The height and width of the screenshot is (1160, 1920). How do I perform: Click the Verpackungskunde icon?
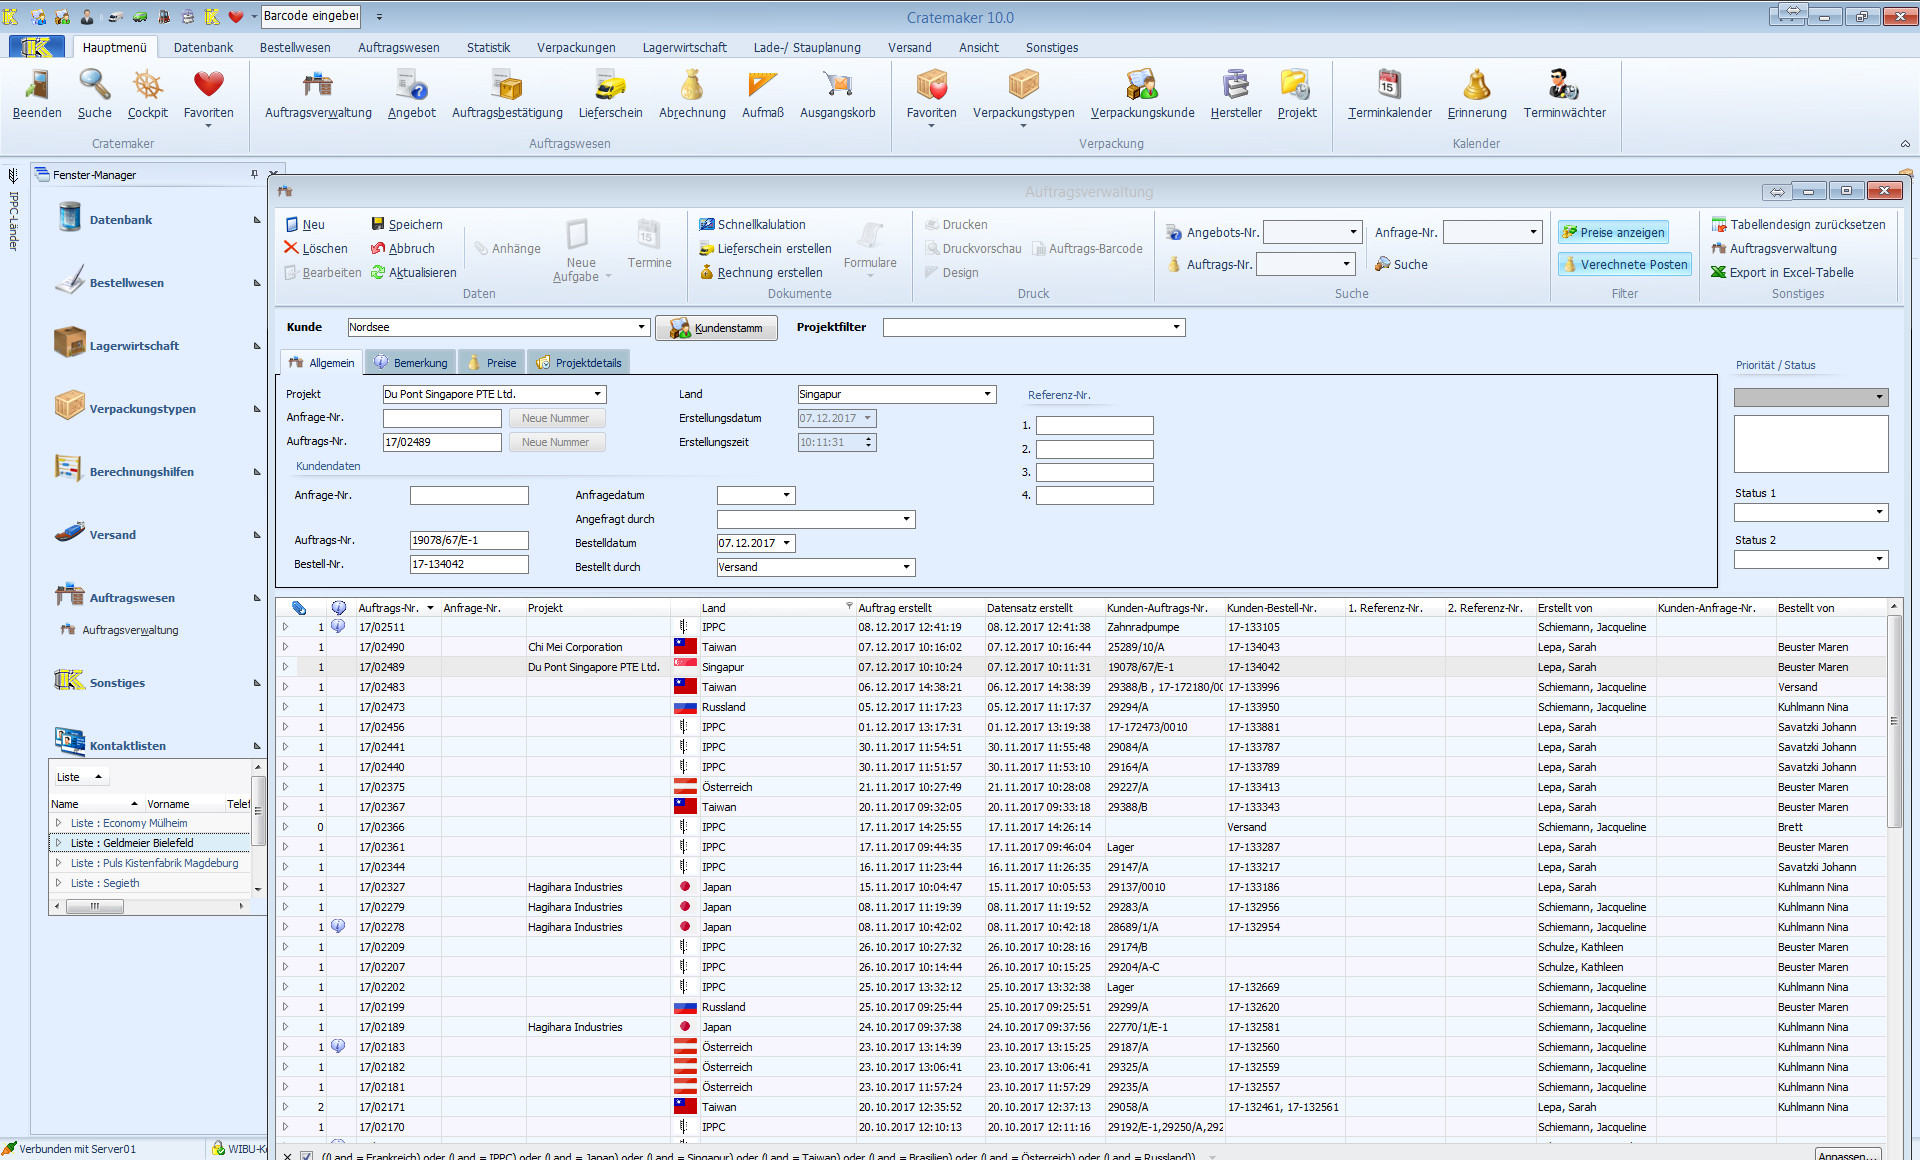pyautogui.click(x=1142, y=94)
